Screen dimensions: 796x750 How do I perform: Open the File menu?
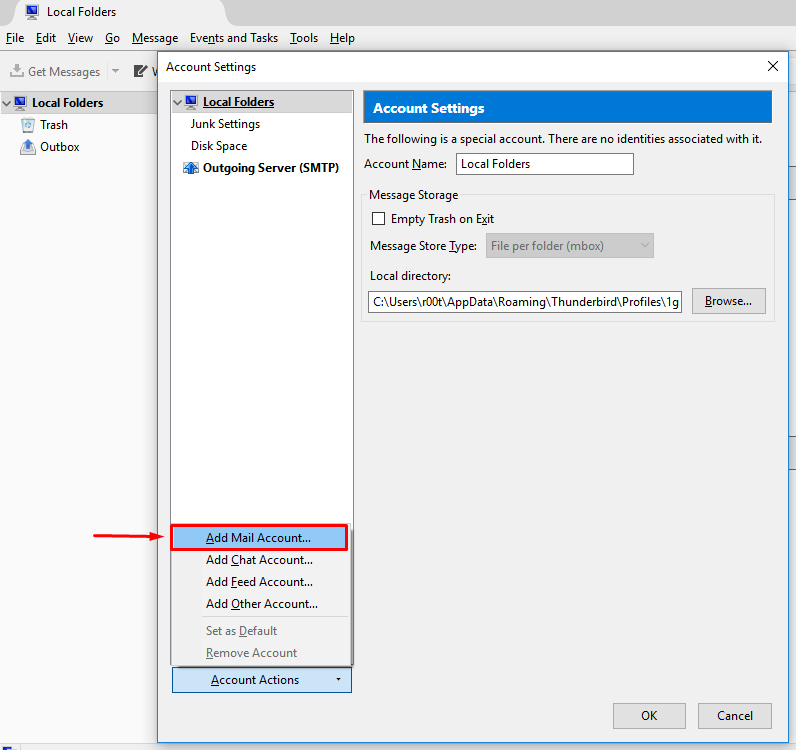tap(15, 38)
